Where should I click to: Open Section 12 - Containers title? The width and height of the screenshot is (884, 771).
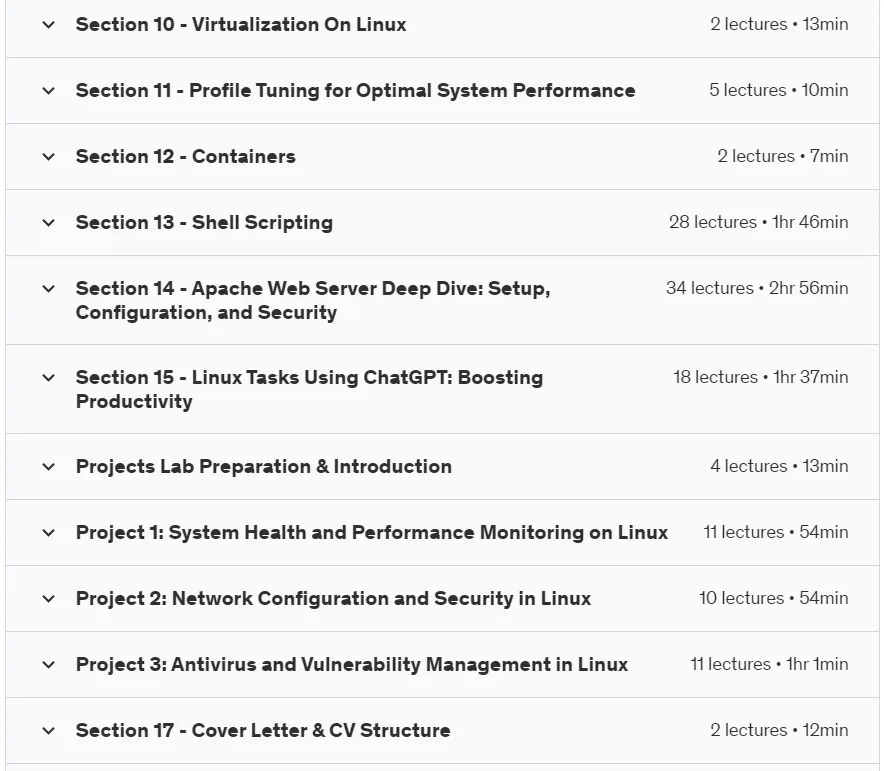(x=185, y=157)
